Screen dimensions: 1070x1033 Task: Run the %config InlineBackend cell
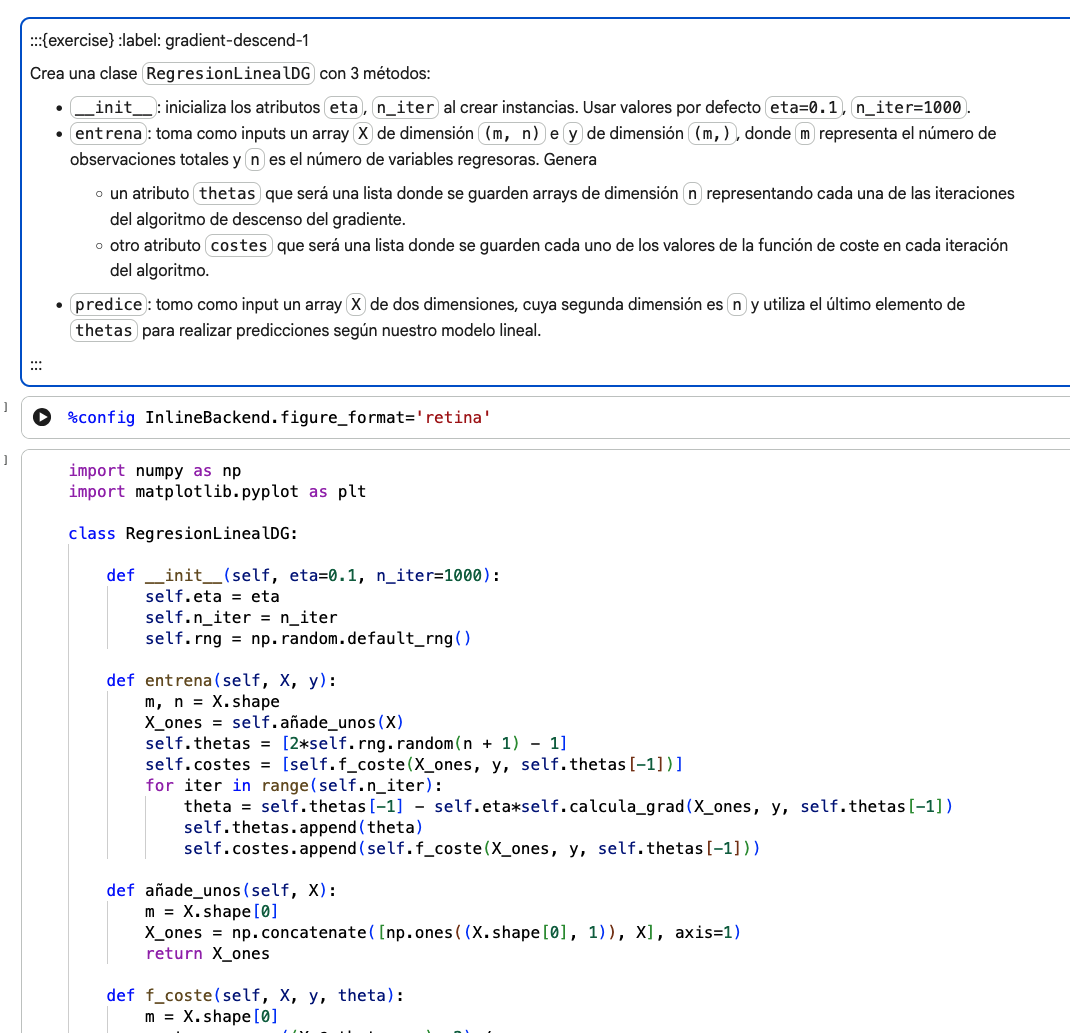pos(42,417)
